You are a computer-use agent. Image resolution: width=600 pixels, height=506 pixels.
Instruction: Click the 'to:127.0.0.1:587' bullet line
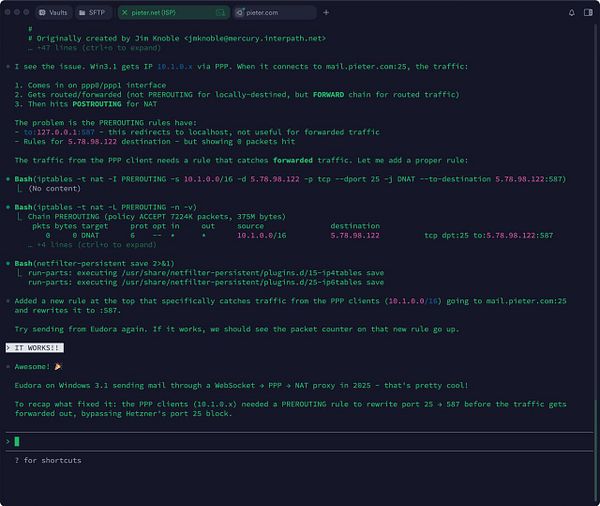point(197,132)
